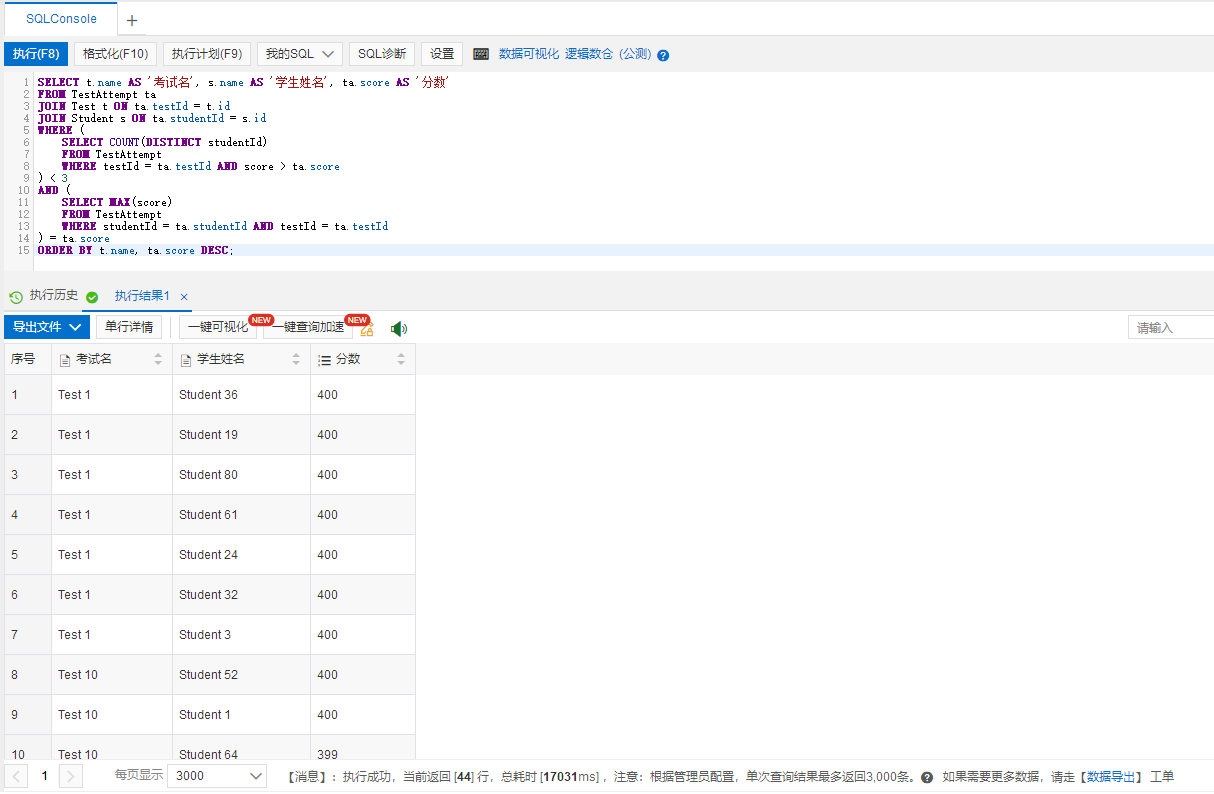Click help icon in the status message
Viewport: 1214px width, 794px height.
927,777
